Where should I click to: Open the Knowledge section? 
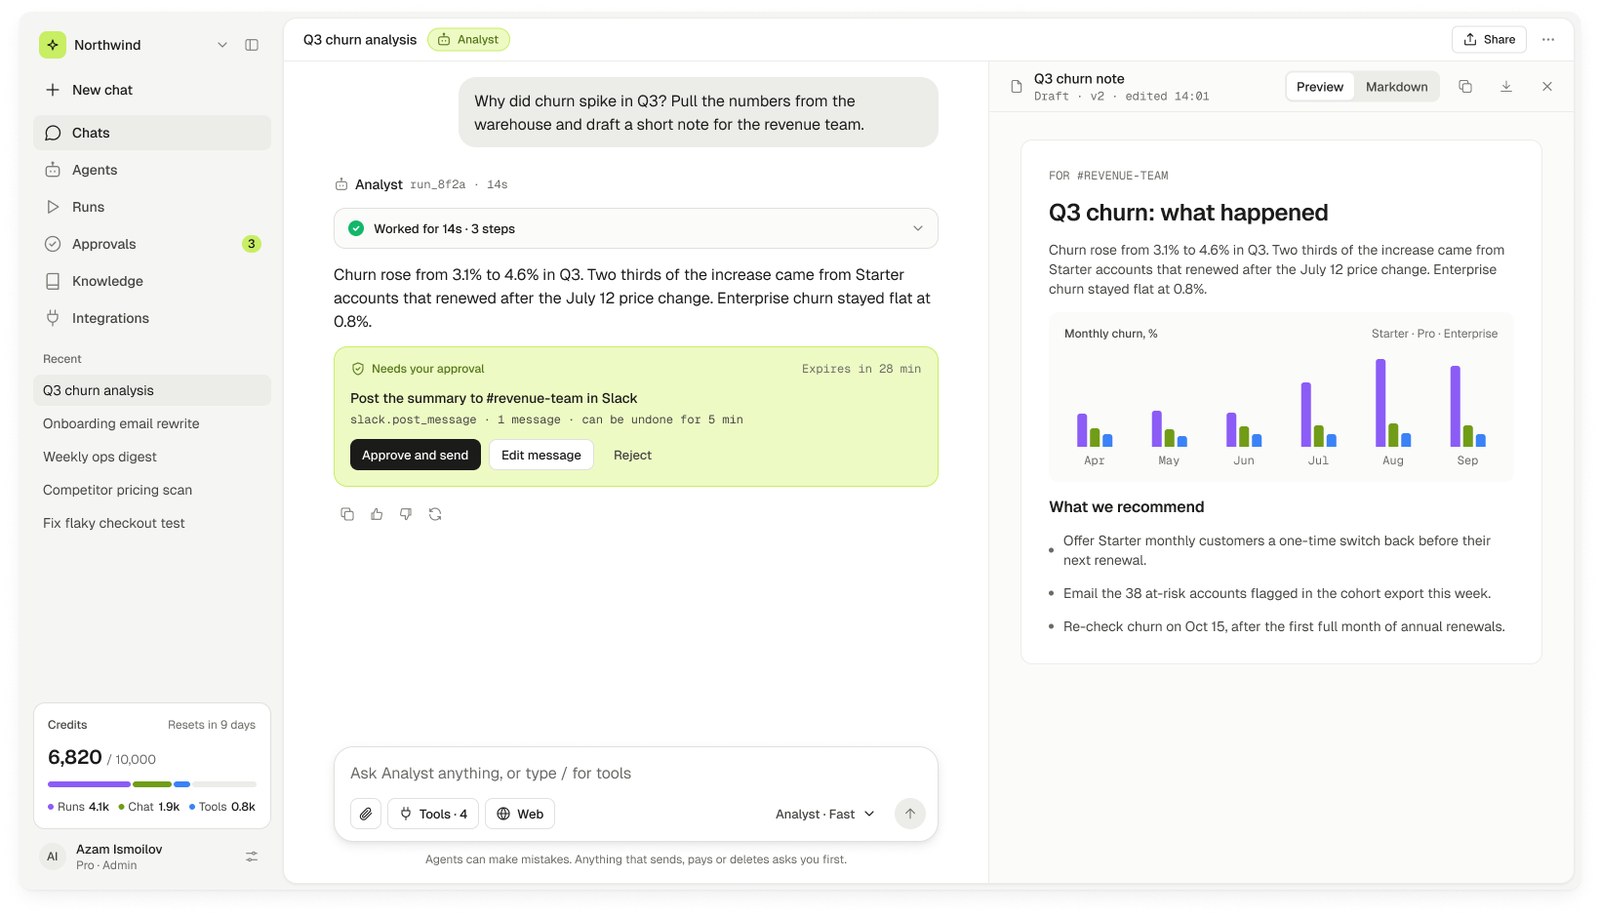point(152,281)
